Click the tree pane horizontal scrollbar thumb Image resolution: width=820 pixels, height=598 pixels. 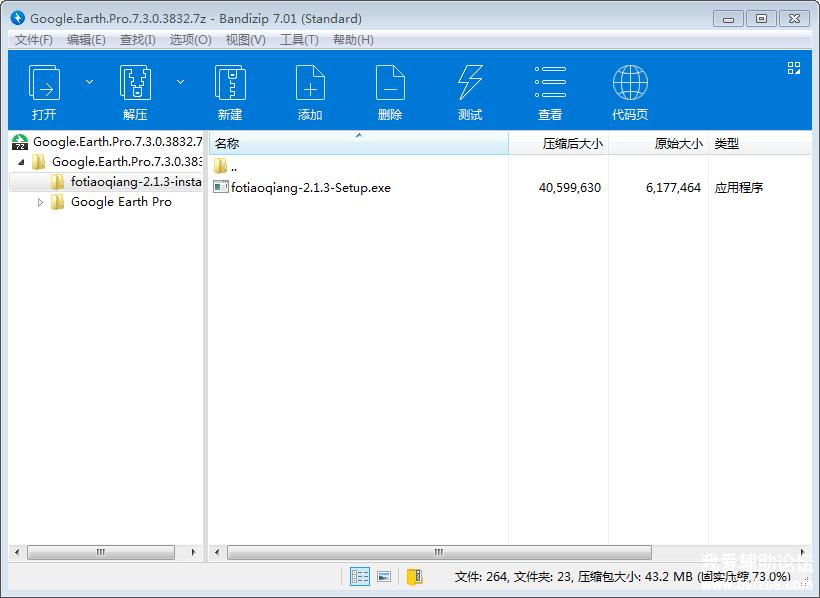point(101,552)
